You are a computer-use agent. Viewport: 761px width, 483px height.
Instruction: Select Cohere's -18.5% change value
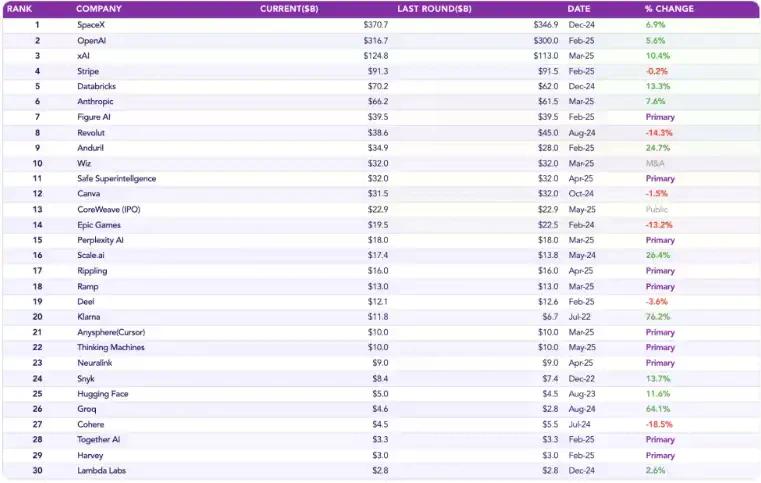click(659, 424)
